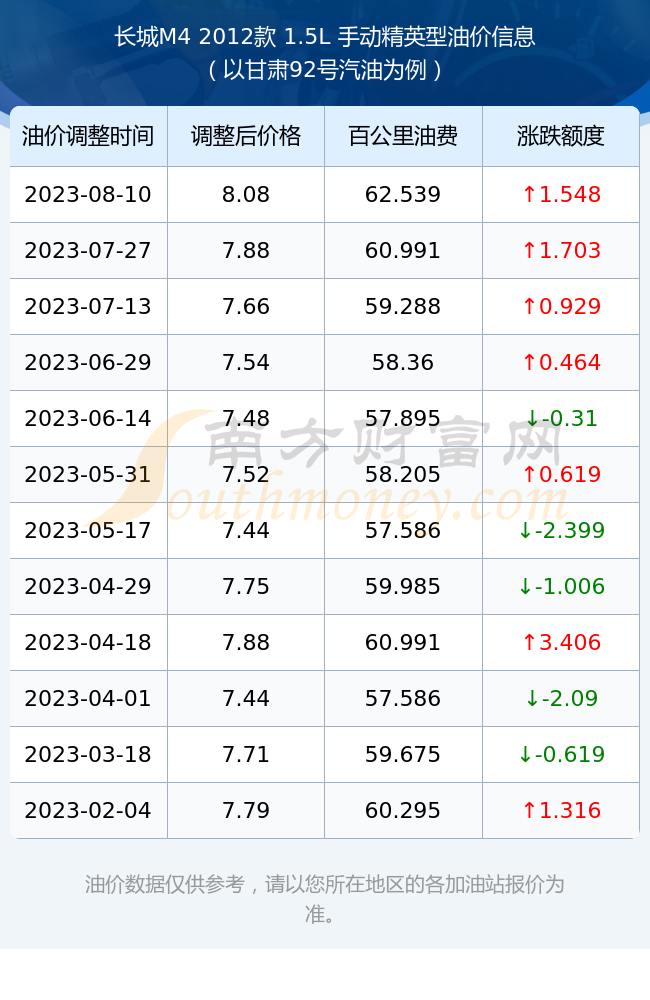Screen dimensions: 650x1000
Task: Select the 8.08 price cell
Action: pos(246,195)
